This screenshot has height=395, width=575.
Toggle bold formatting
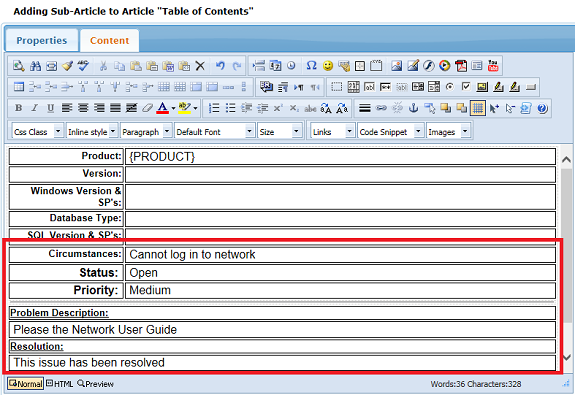click(x=18, y=108)
